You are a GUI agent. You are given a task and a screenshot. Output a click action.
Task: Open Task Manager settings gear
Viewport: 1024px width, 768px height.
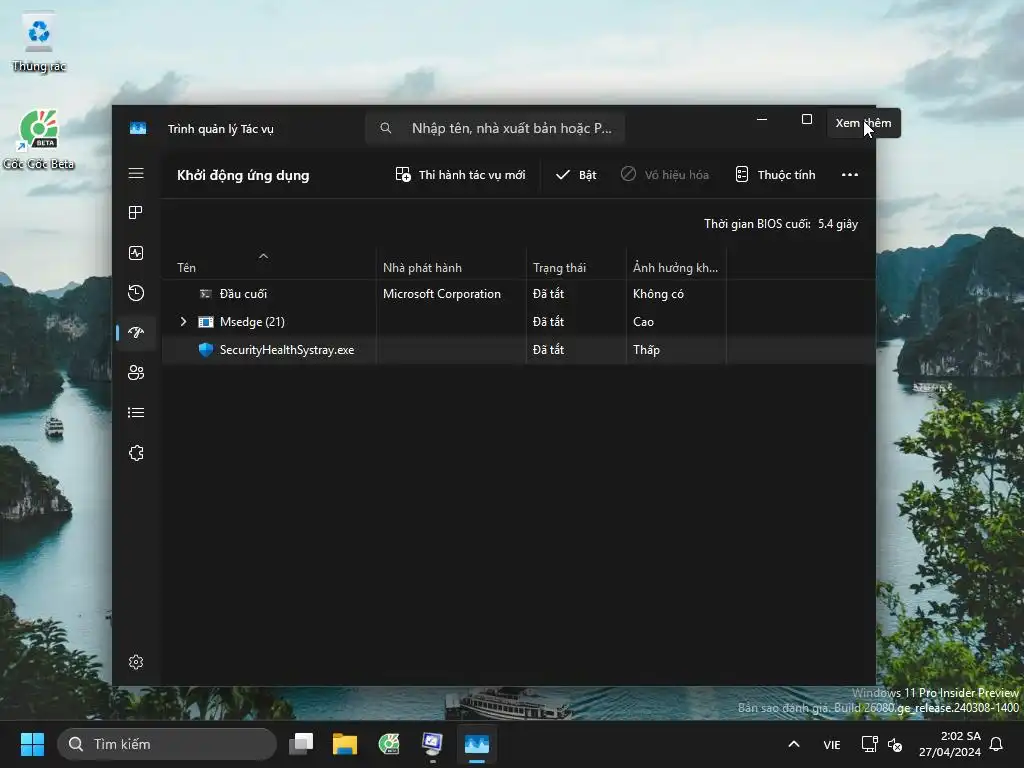tap(136, 662)
